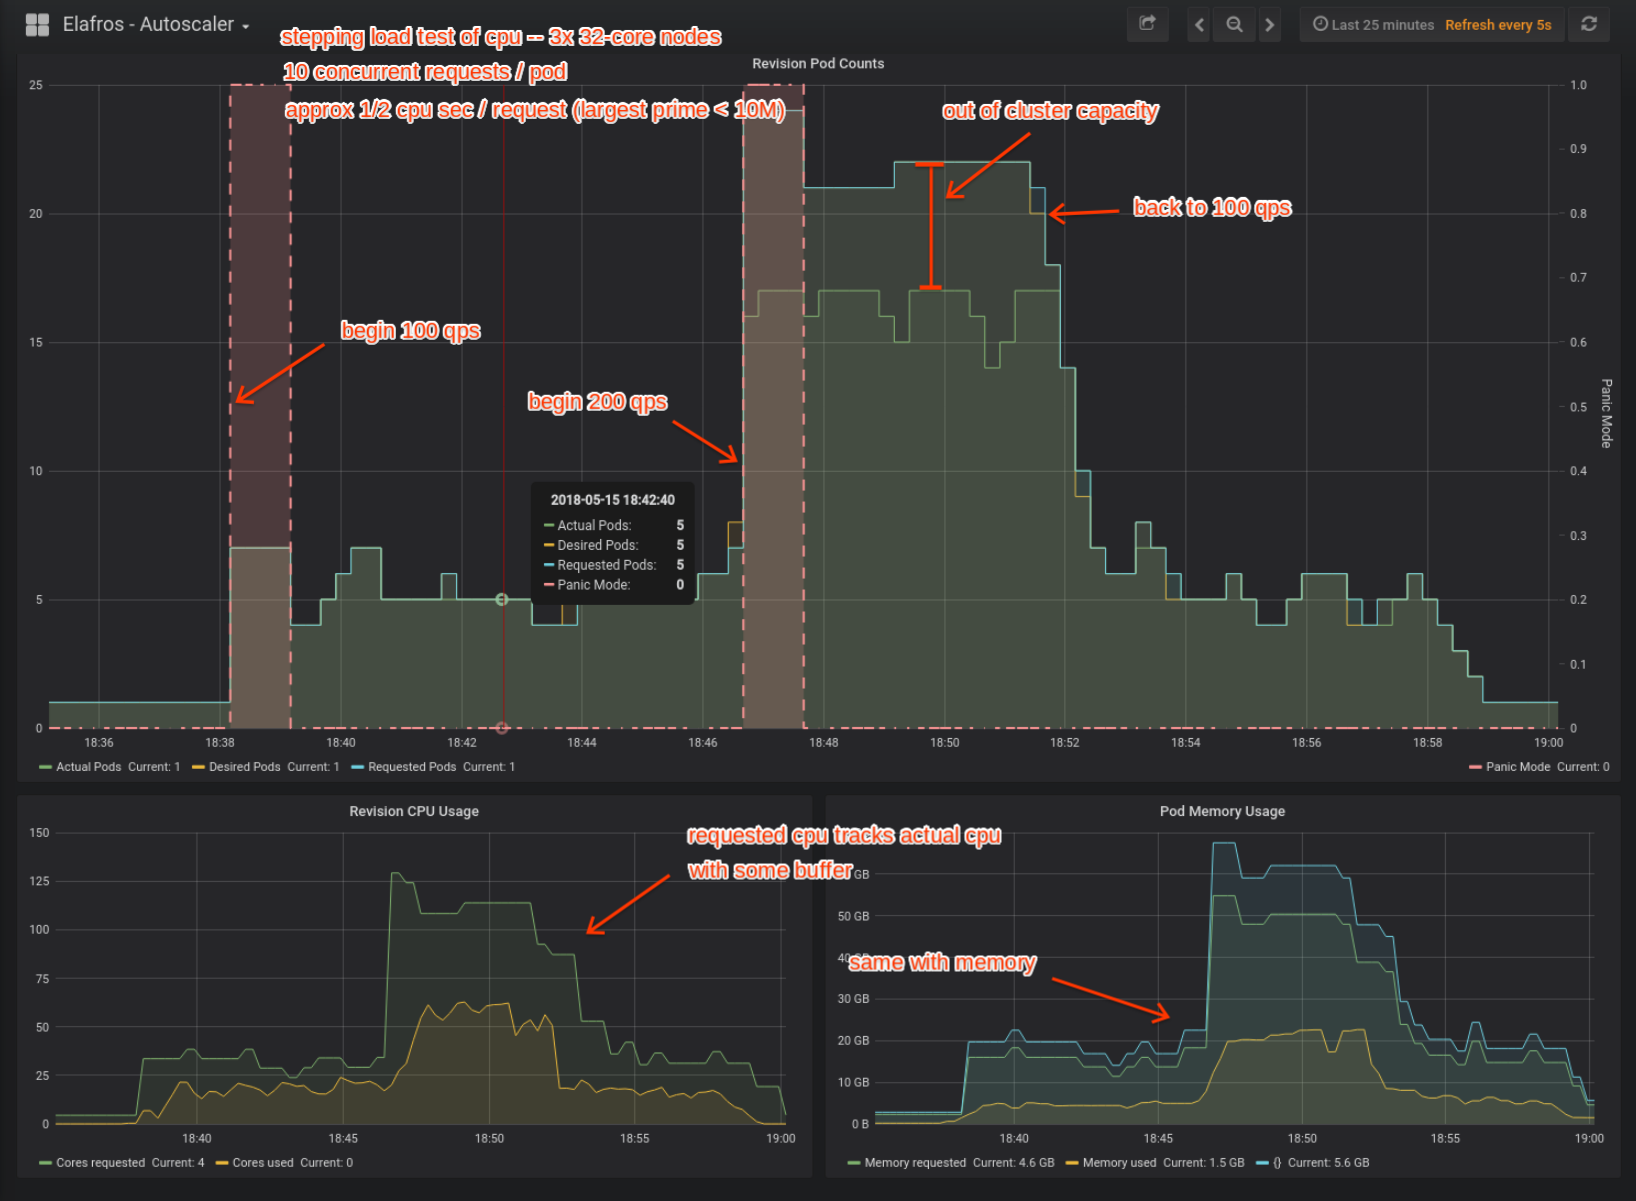Open the Revision Pod Counts panel menu
Image resolution: width=1636 pixels, height=1201 pixels.
point(818,63)
